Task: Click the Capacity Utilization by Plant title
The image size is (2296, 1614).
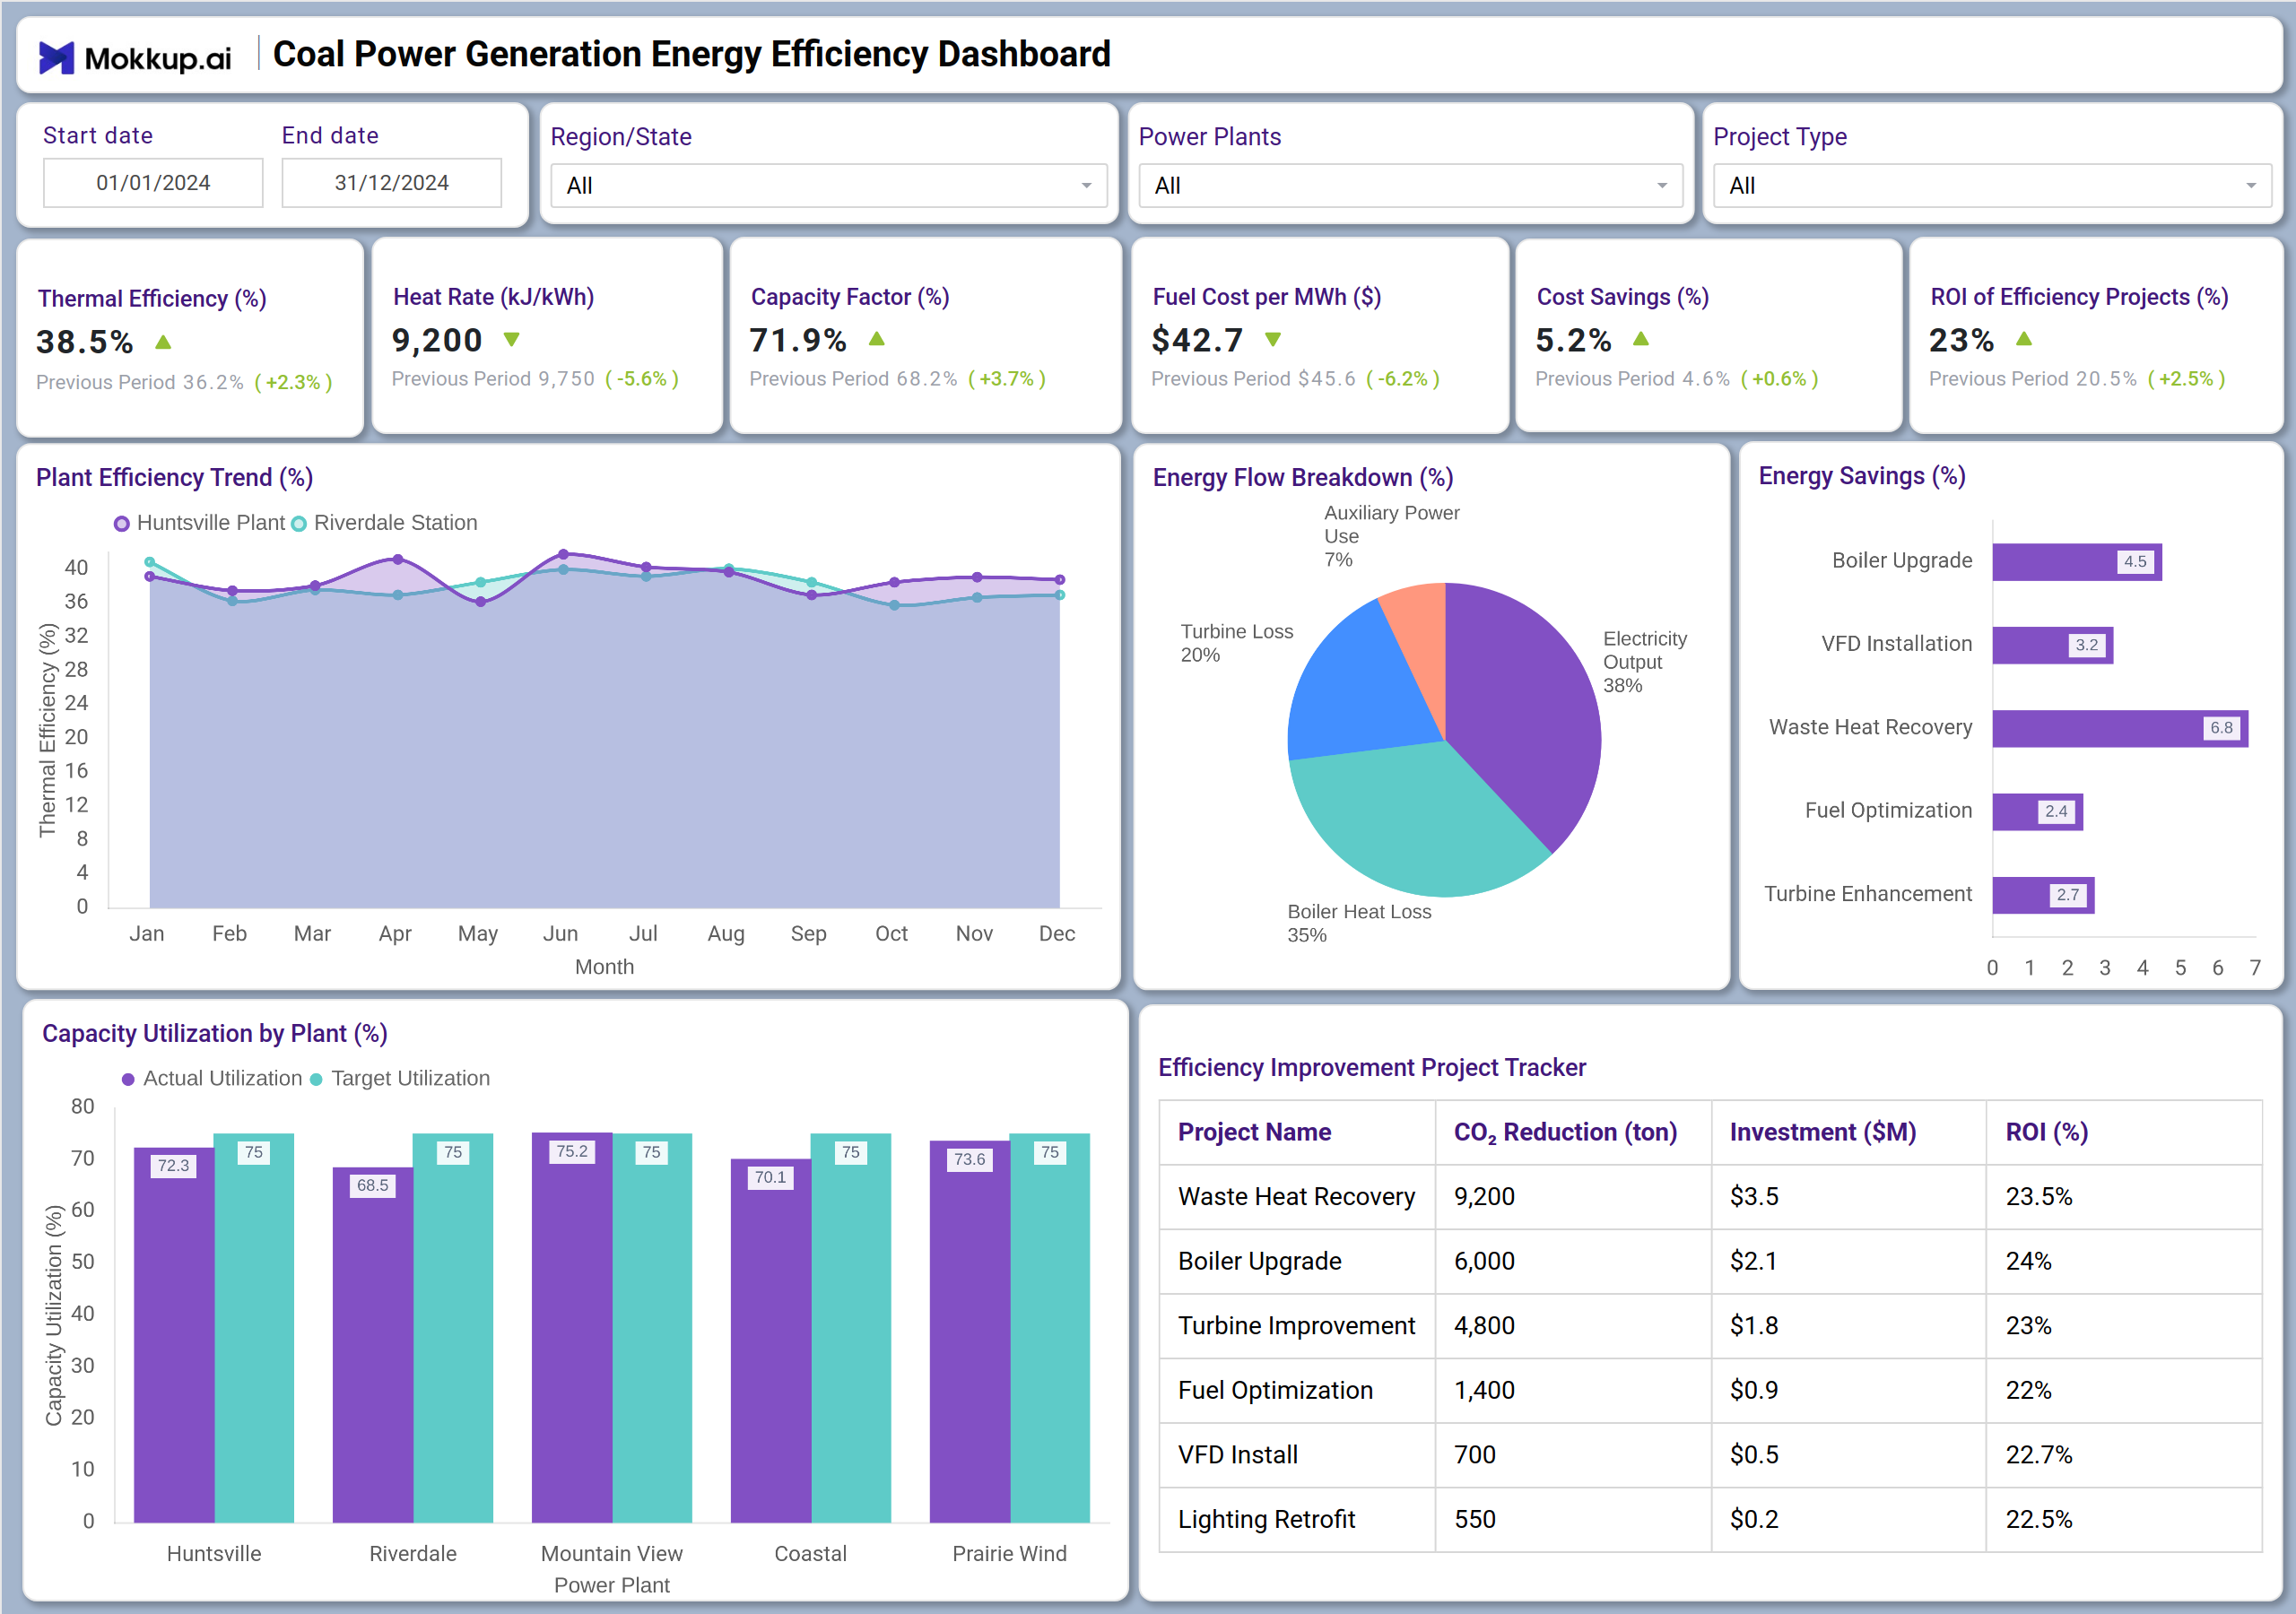Action: pos(214,1034)
